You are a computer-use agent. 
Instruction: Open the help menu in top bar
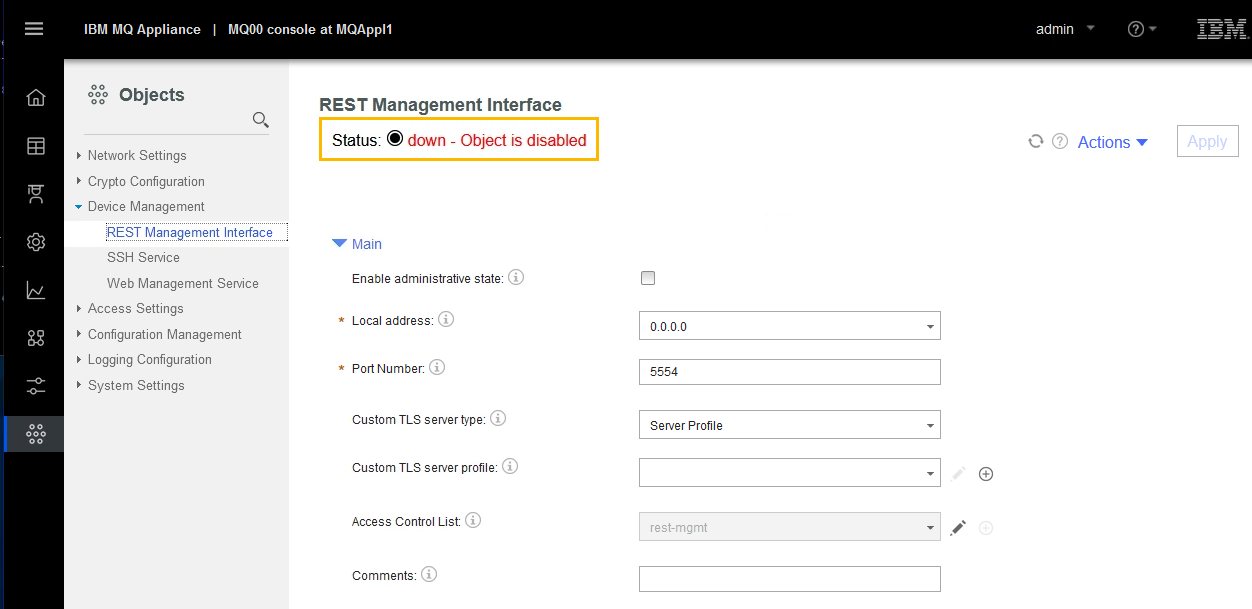1142,29
